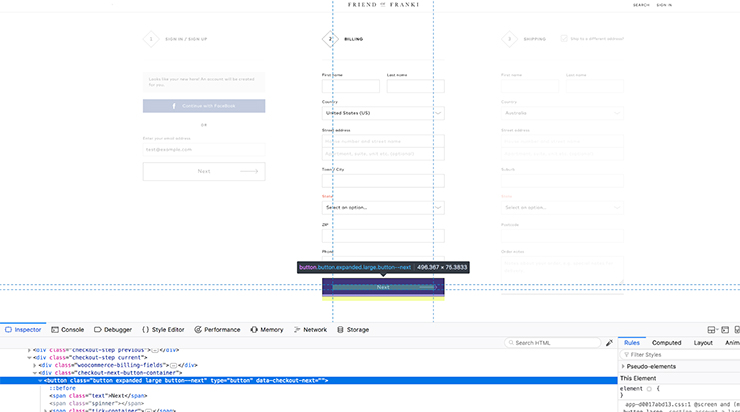Click the SEARCH link in site header
740x412 pixels.
click(641, 5)
